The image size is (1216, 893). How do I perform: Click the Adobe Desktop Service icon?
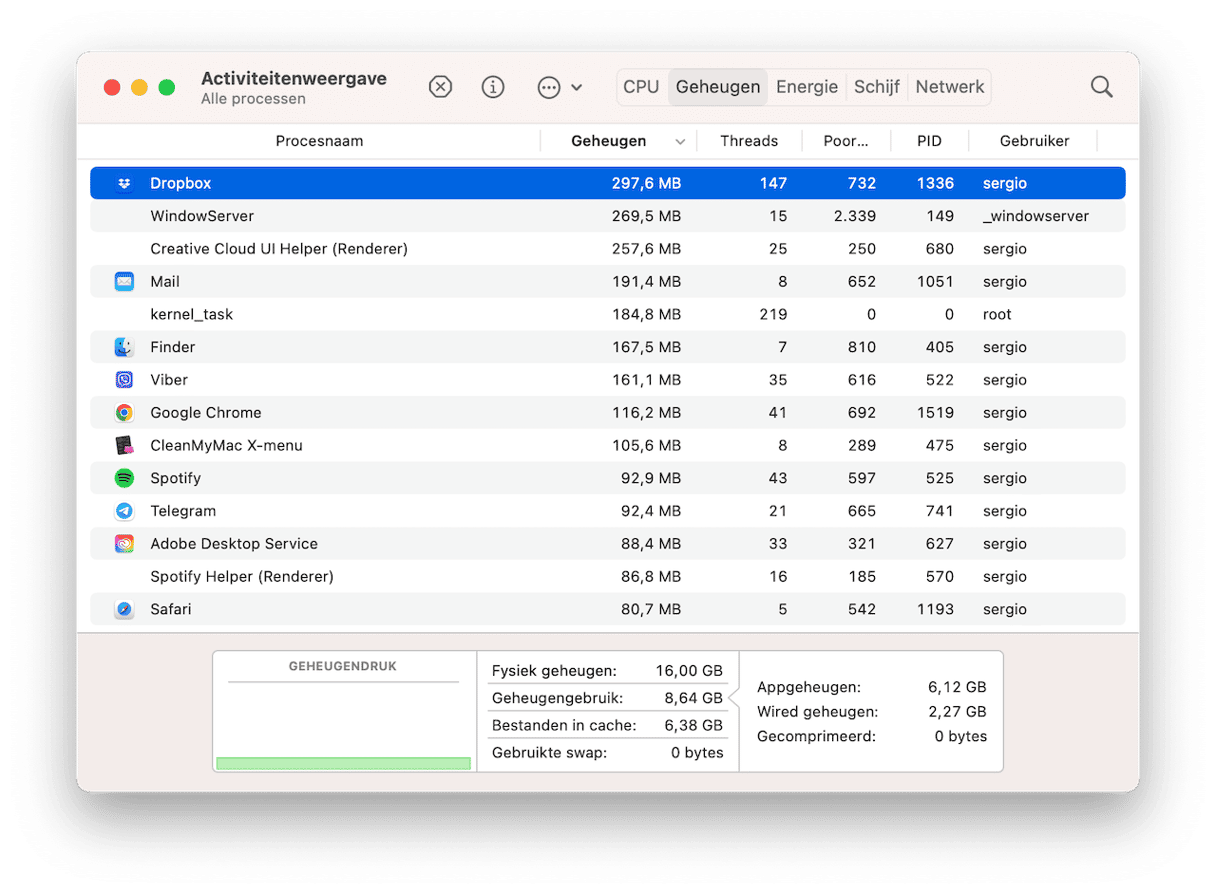[x=124, y=544]
